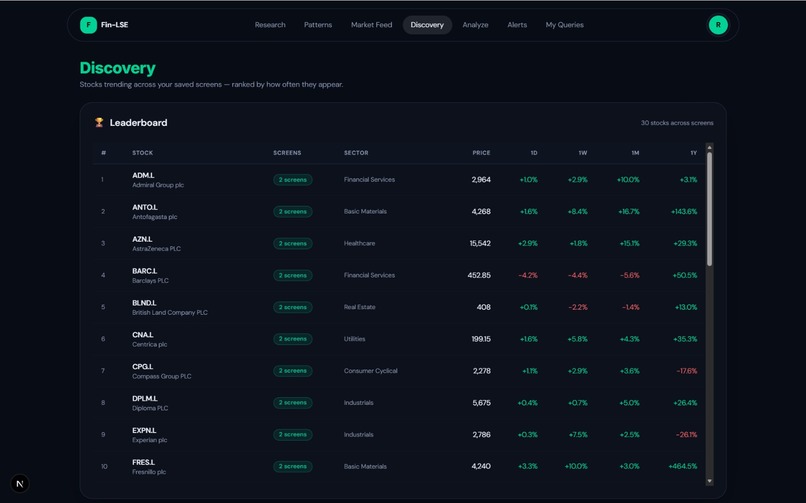This screenshot has height=503, width=806.
Task: Select the Discovery tab
Action: click(x=427, y=25)
